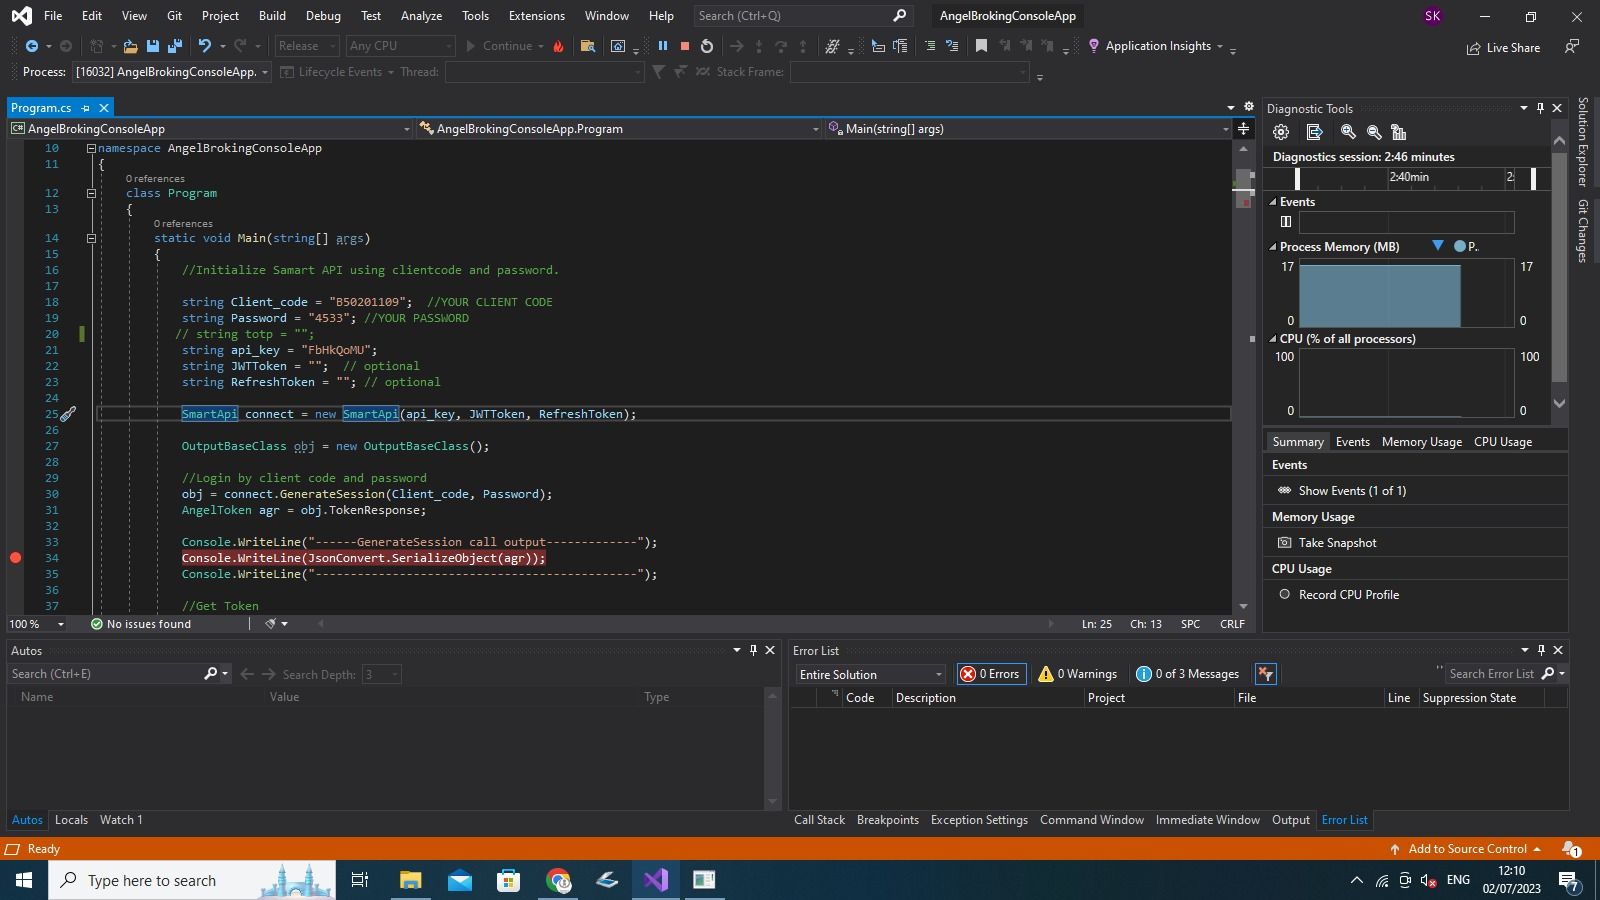1600x900 pixels.
Task: Open Google Chrome from the taskbar
Action: click(558, 880)
